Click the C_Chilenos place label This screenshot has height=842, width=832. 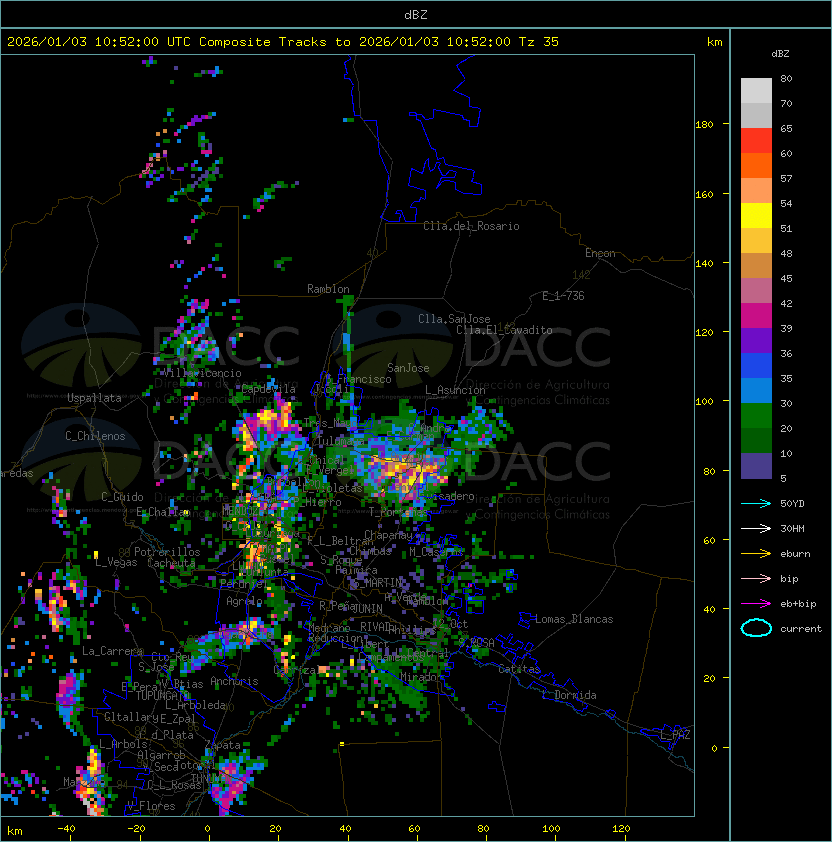pos(95,436)
